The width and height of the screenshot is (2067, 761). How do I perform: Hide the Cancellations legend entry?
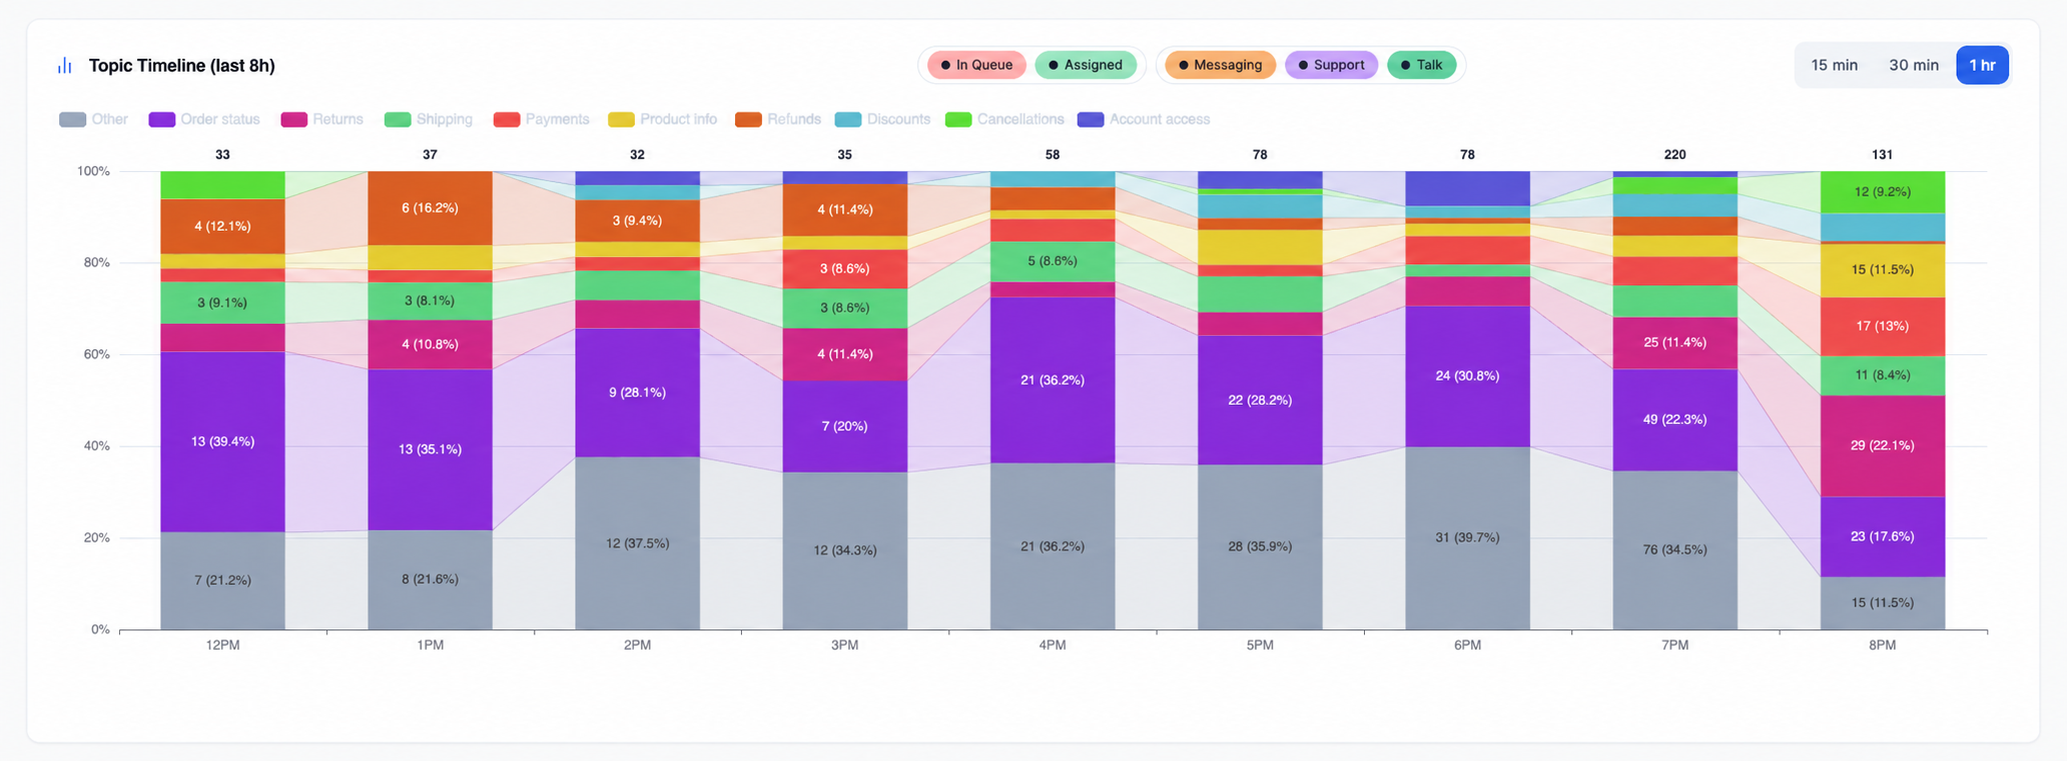click(x=1004, y=119)
